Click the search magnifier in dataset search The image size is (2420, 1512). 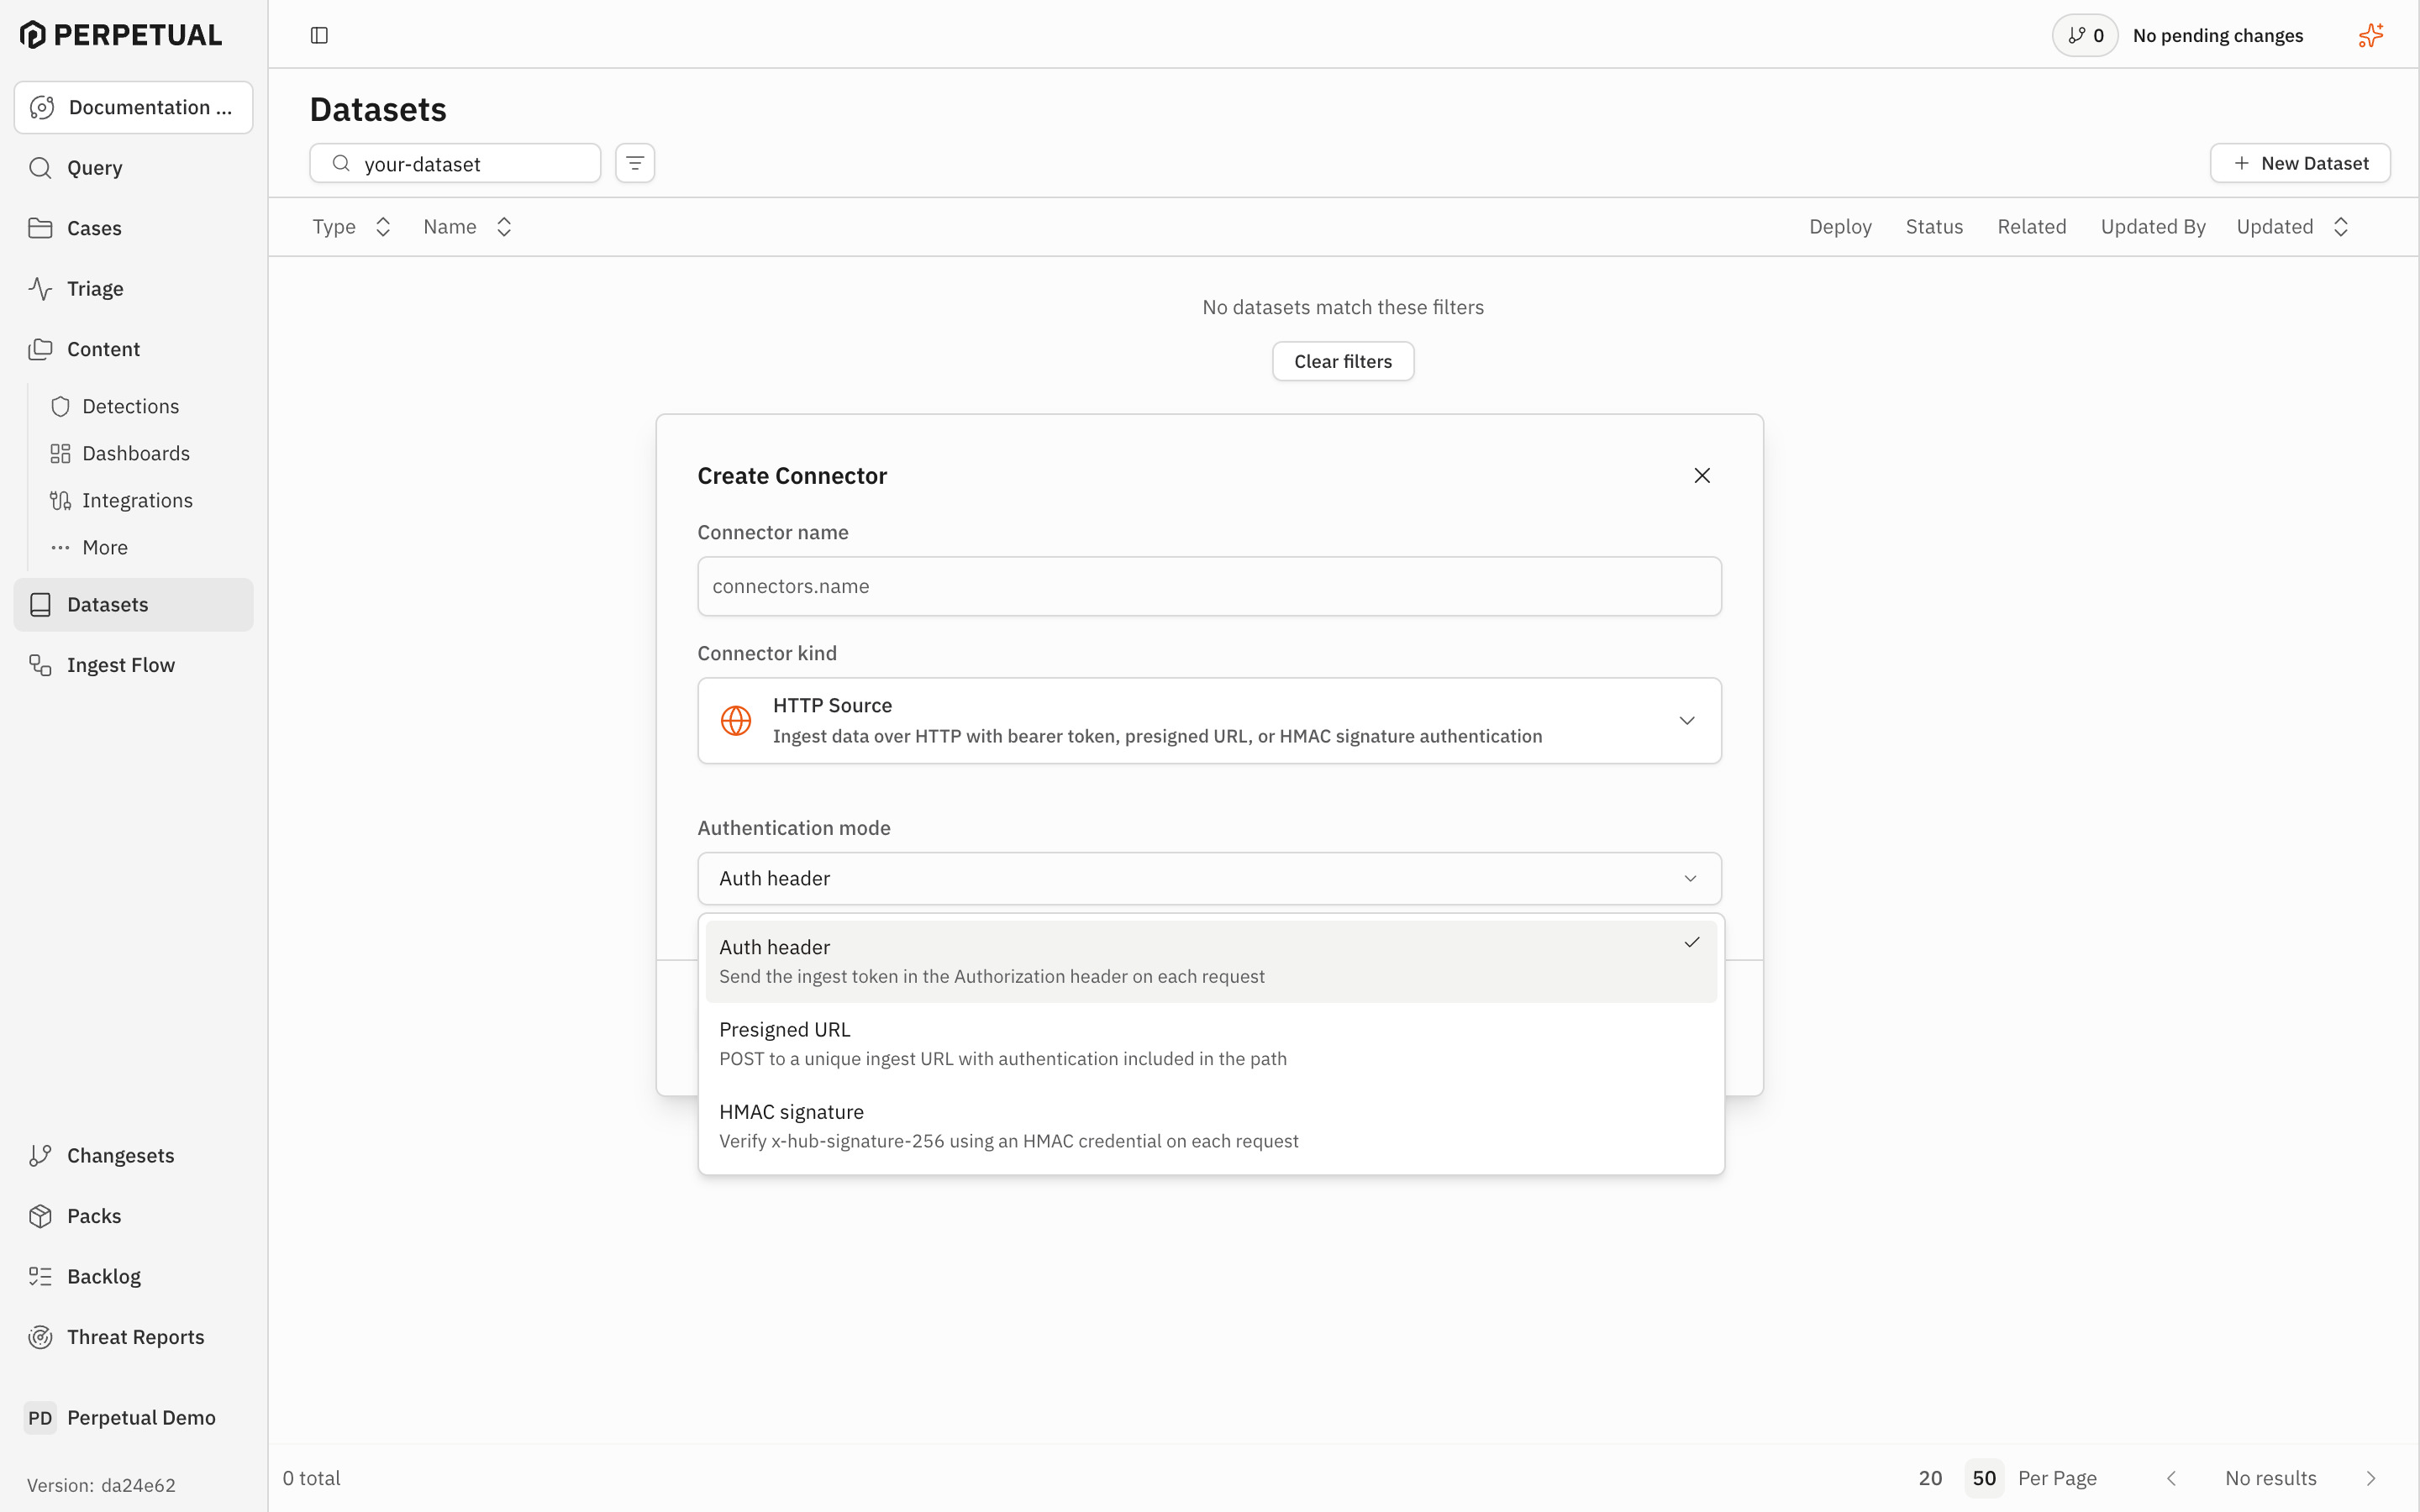pos(341,163)
